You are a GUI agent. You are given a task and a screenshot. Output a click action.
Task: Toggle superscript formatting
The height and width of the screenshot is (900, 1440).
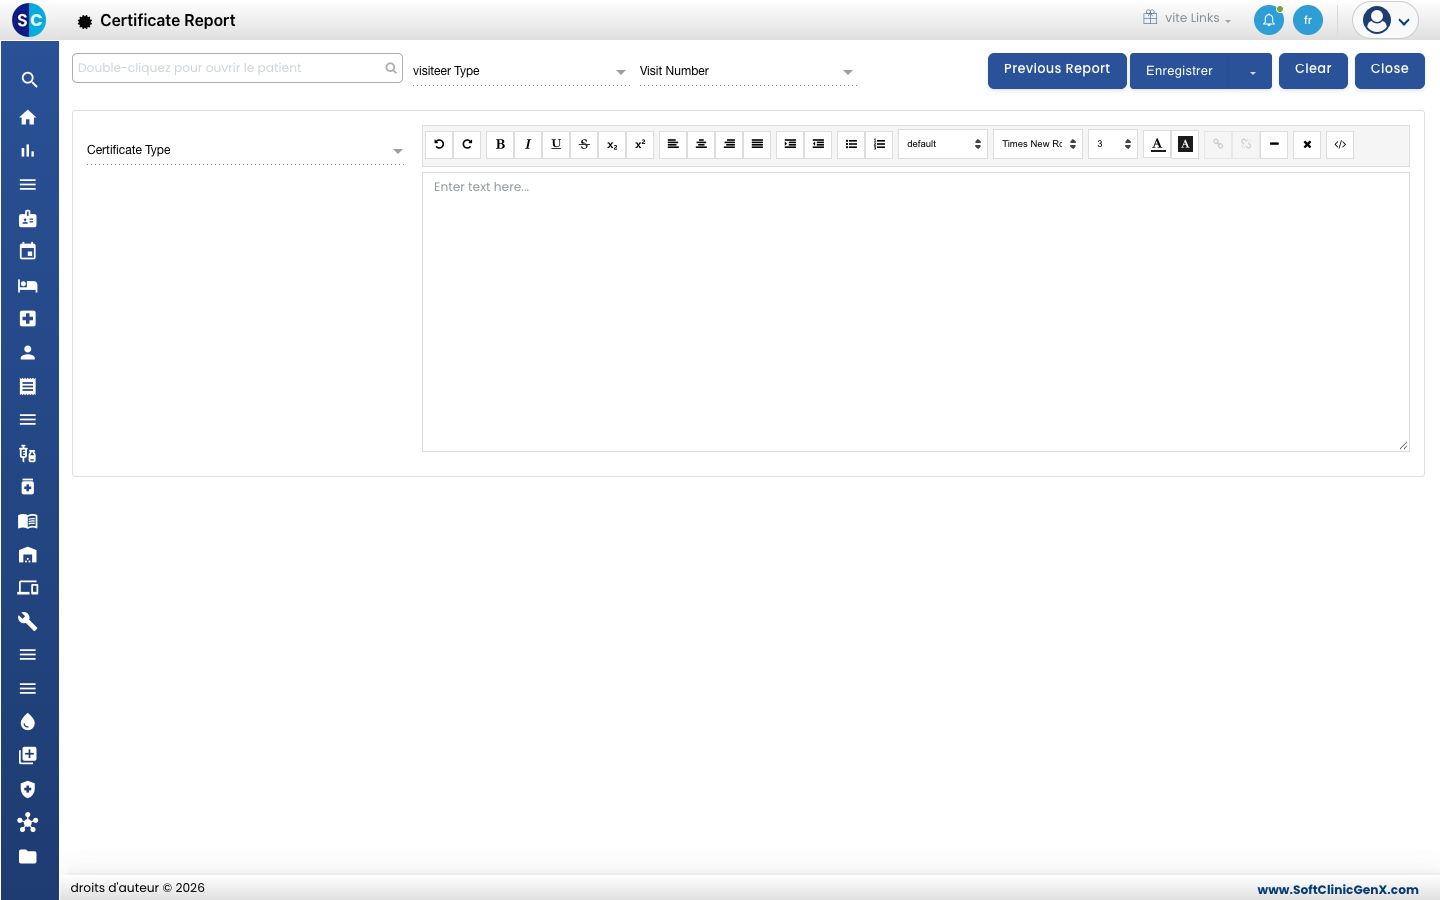[640, 144]
